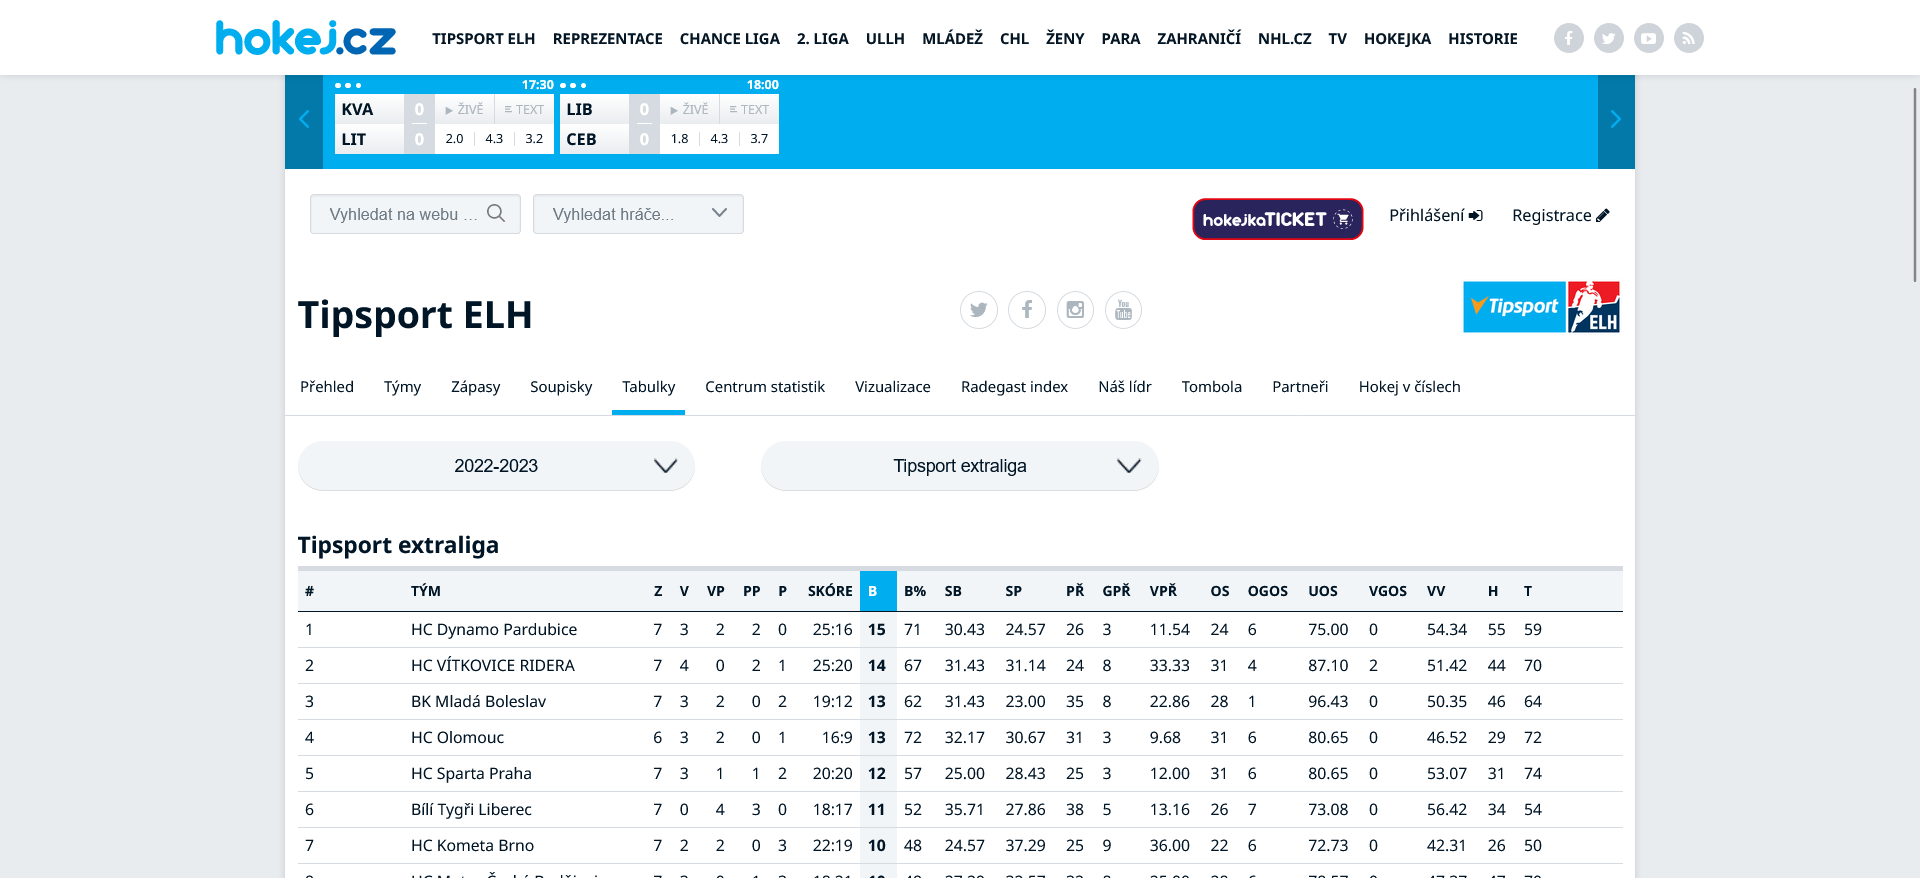Open TEXT commentary for LIB vs CEB
Screen dimensions: 1920x878
point(749,109)
